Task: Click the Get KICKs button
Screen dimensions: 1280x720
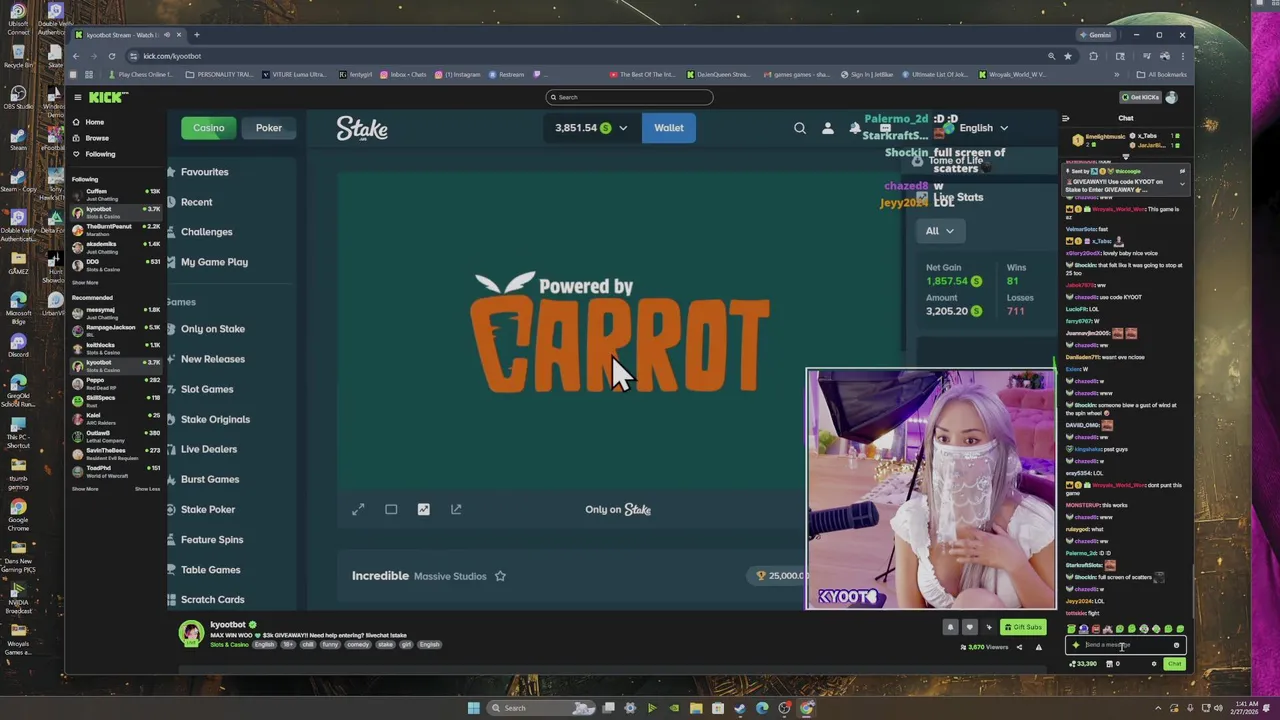Action: tap(1140, 97)
